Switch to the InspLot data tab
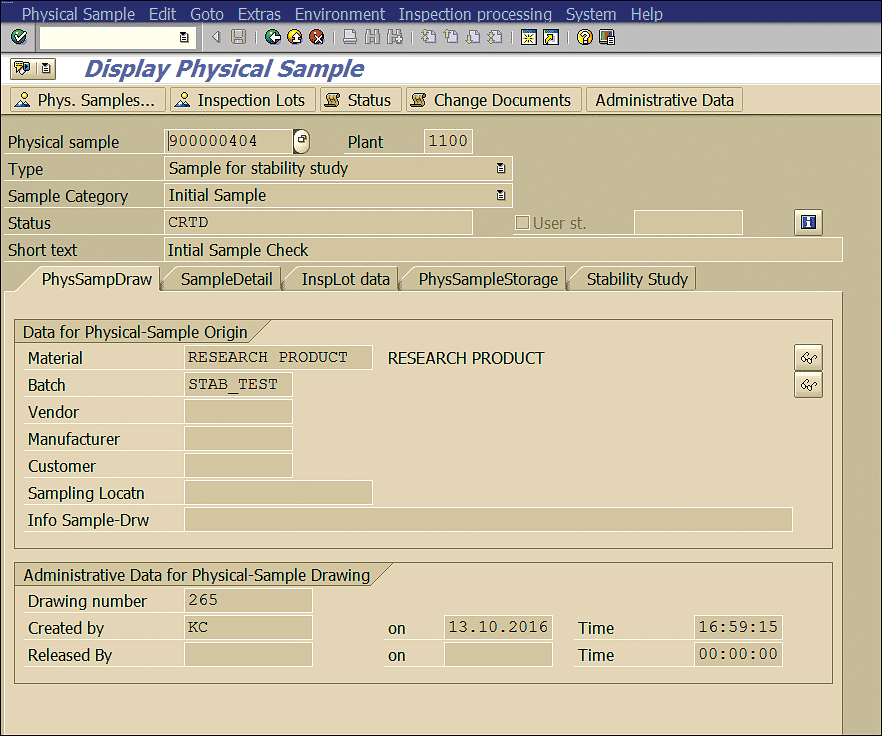This screenshot has height=736, width=882. [x=345, y=279]
